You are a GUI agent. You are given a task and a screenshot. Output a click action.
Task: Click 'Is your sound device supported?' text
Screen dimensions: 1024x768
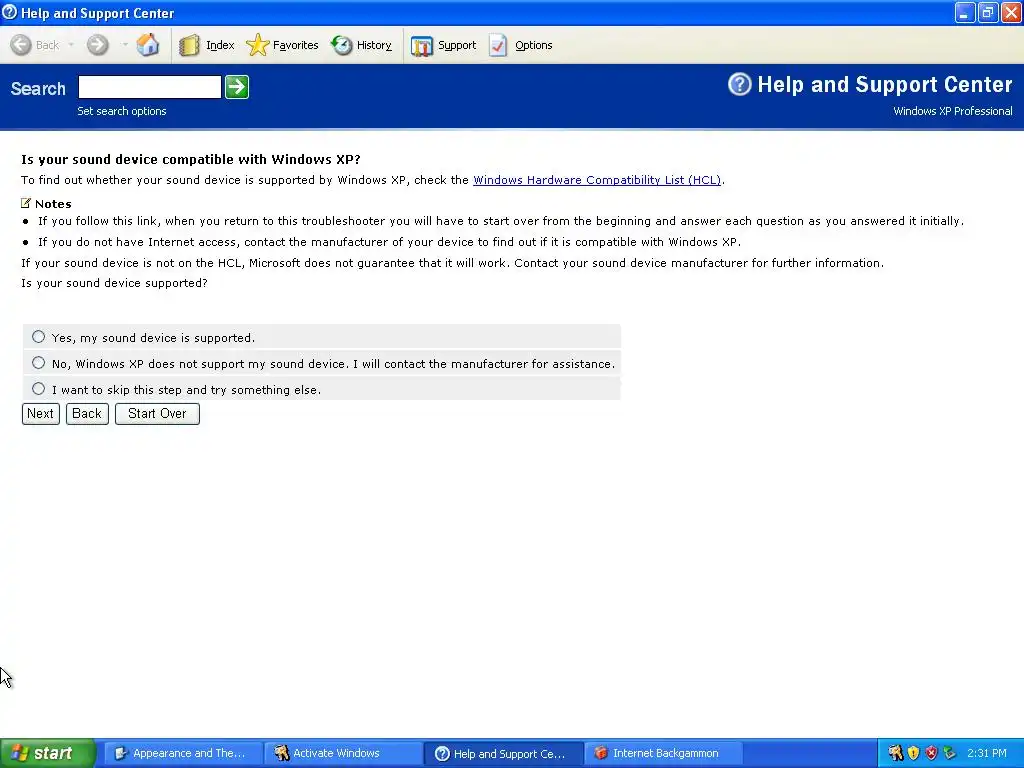(114, 283)
